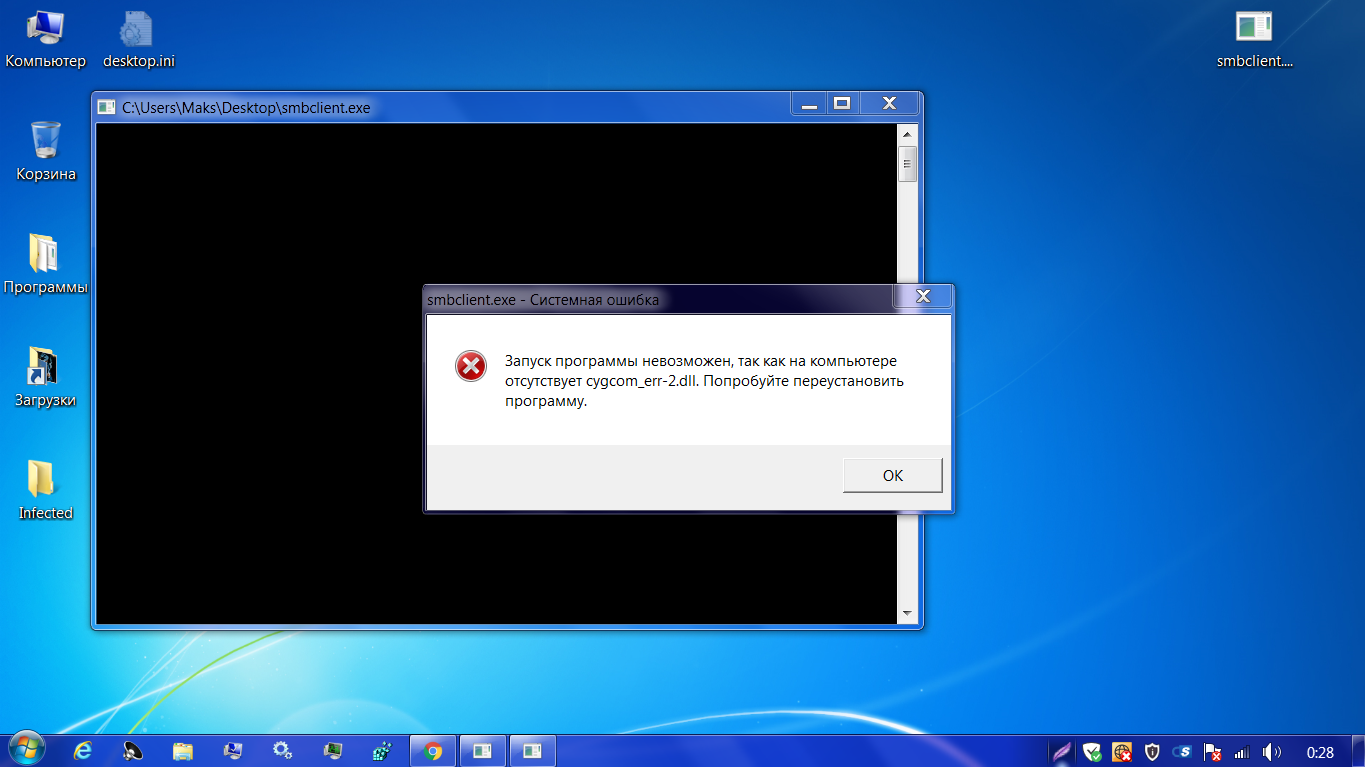Open the console window system menu icon
The image size is (1365, 767).
pos(107,107)
